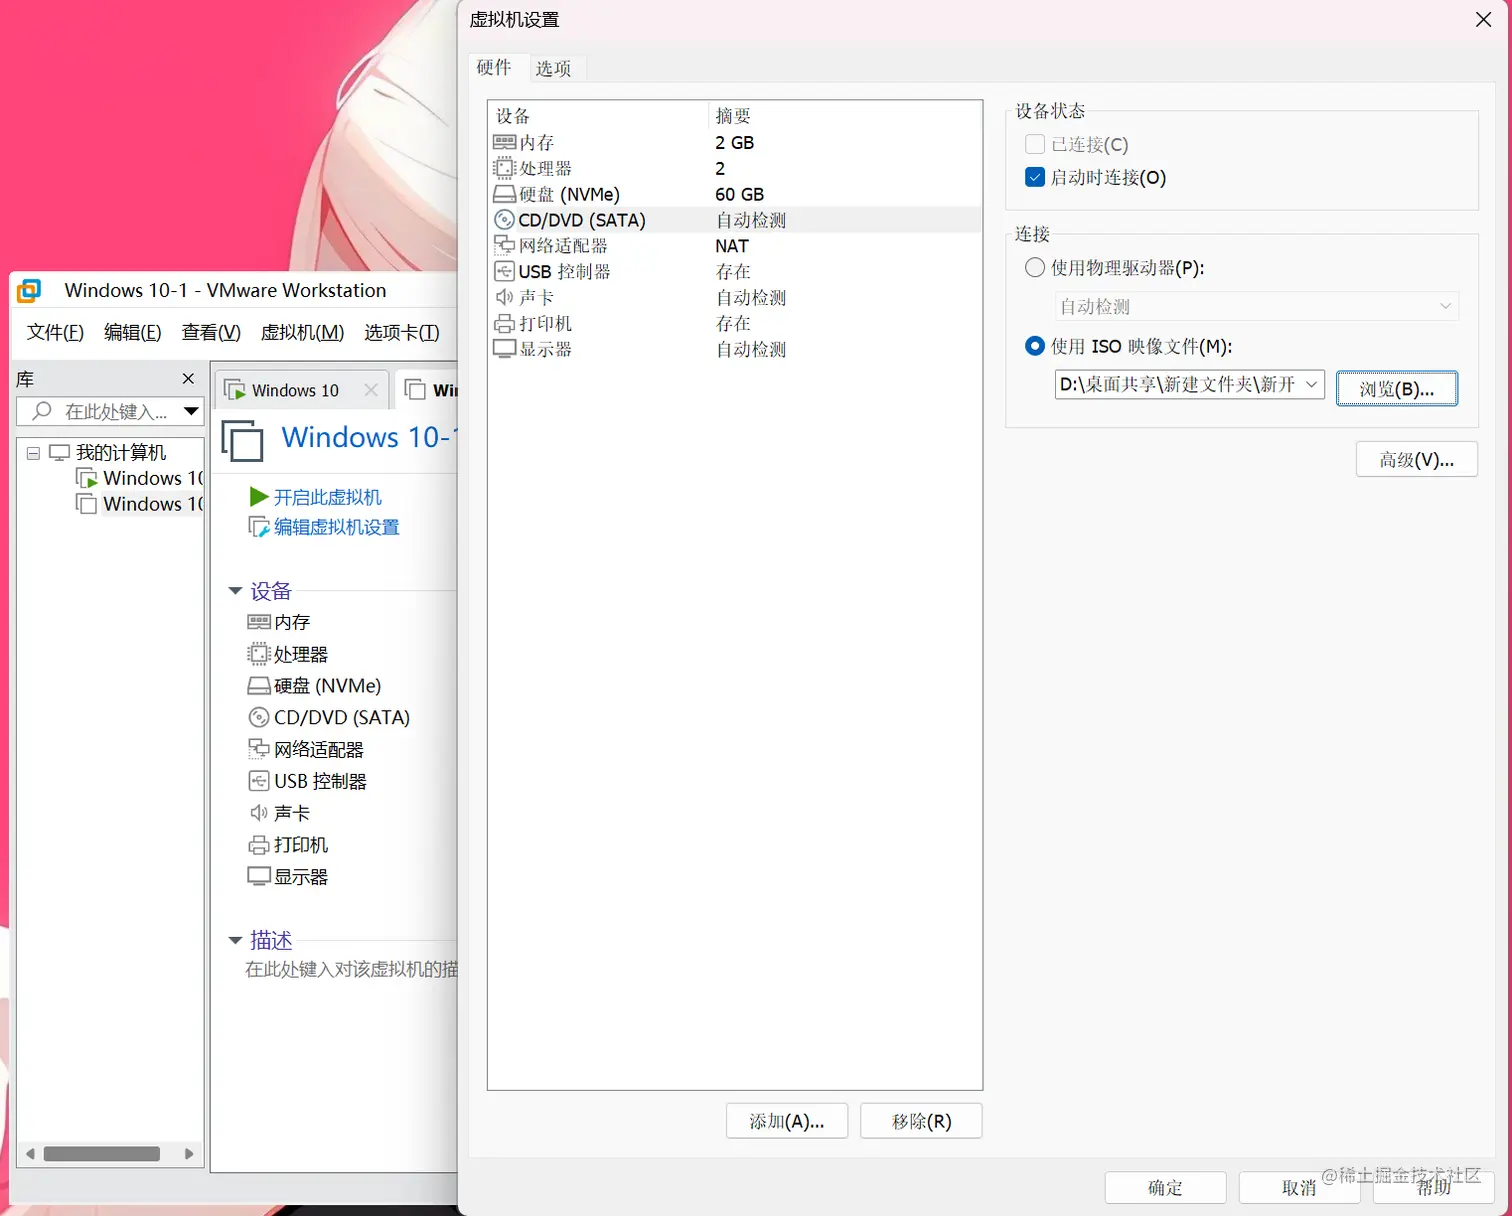The image size is (1512, 1216).
Task: Click search magnifier icon in library panel
Action: tap(42, 411)
